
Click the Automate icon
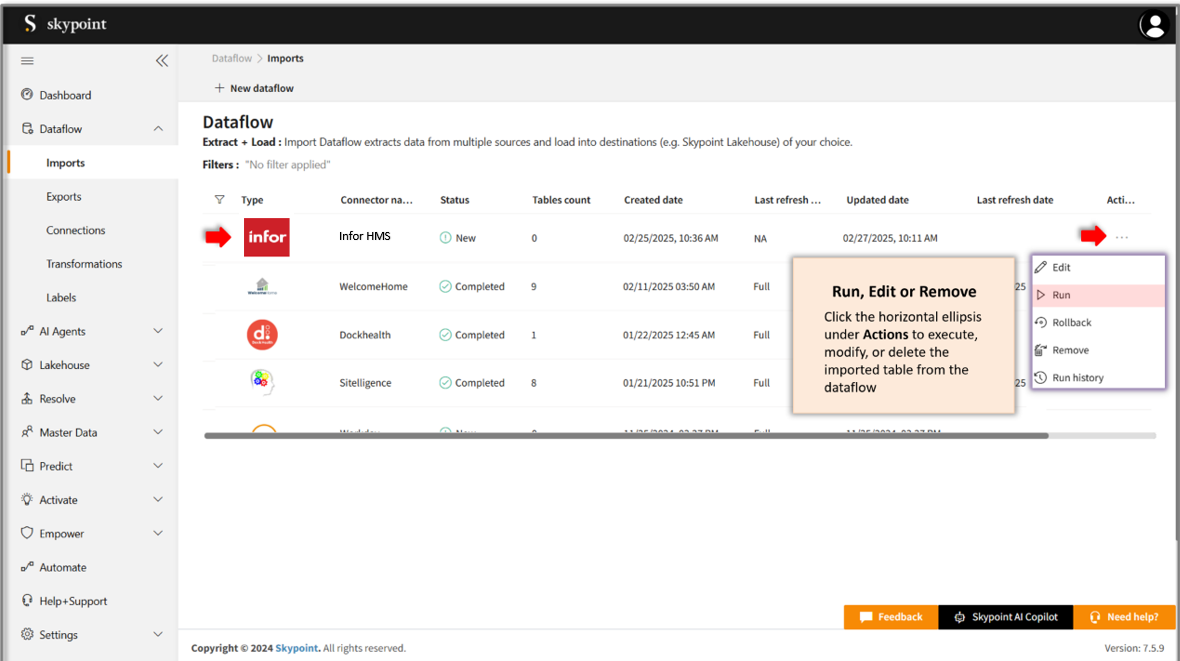(27, 567)
